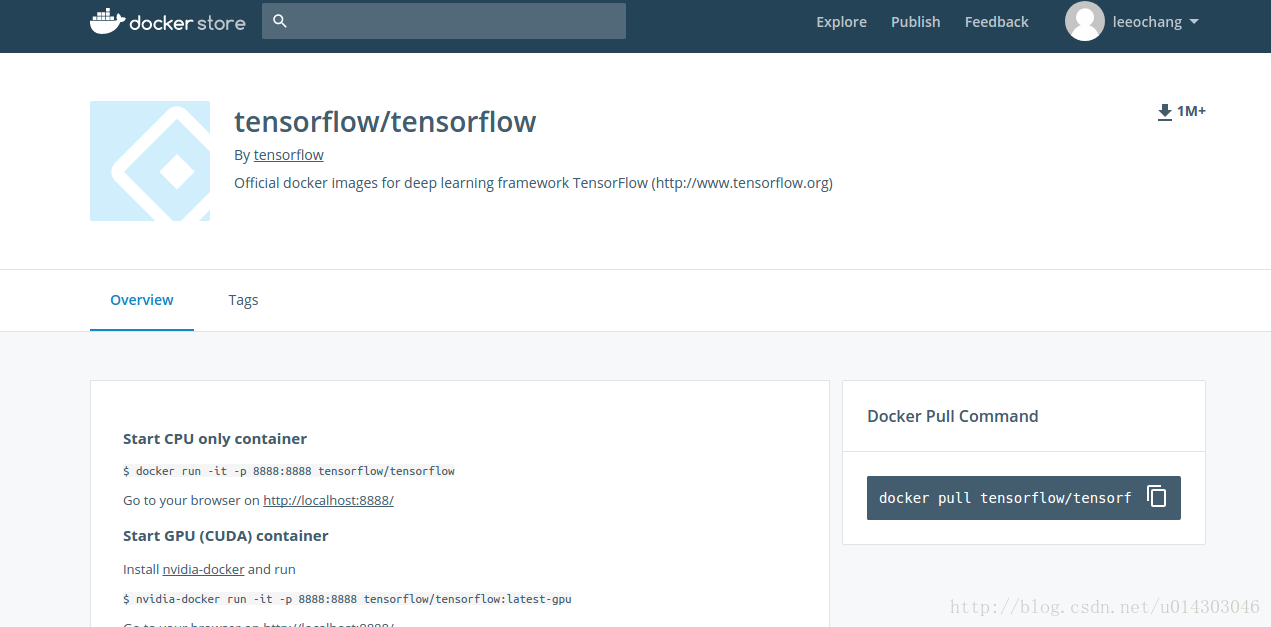The height and width of the screenshot is (627, 1271).
Task: Click the Start GPU (CUDA) container heading
Action: 226,536
